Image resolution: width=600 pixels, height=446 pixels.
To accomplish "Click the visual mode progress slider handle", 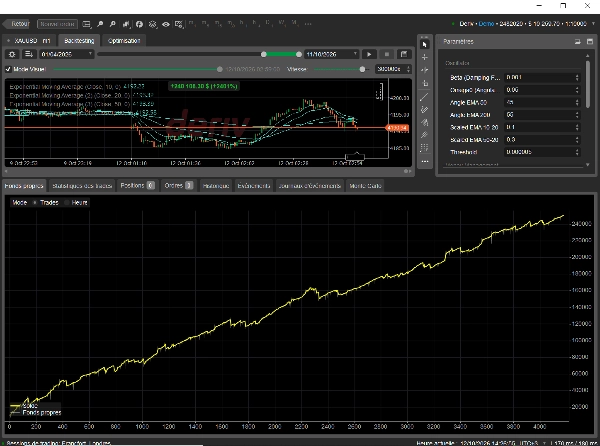I will 220,69.
